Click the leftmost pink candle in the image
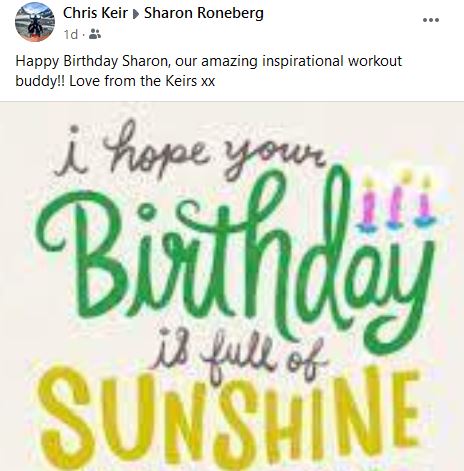Image resolution: width=464 pixels, height=471 pixels. coord(368,206)
